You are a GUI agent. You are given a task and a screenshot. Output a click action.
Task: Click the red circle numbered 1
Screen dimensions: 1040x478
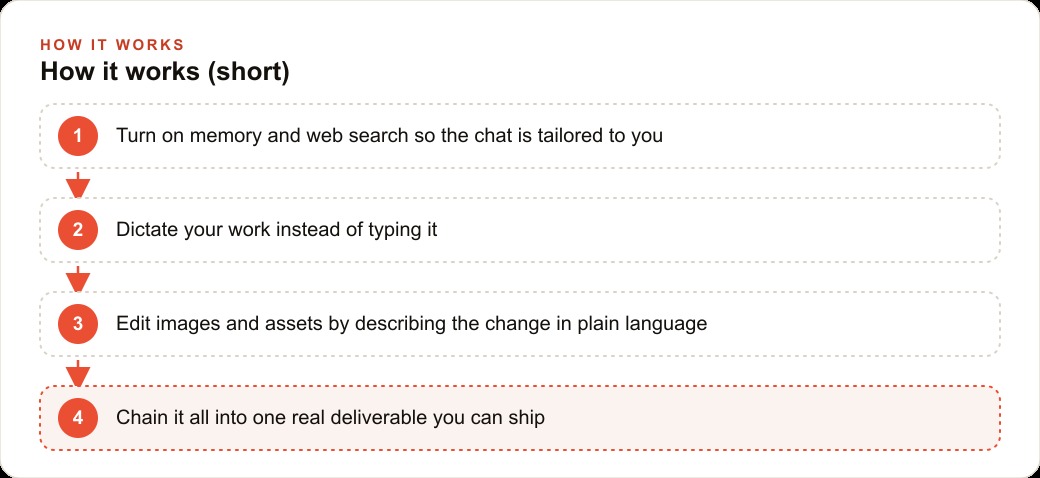click(78, 136)
